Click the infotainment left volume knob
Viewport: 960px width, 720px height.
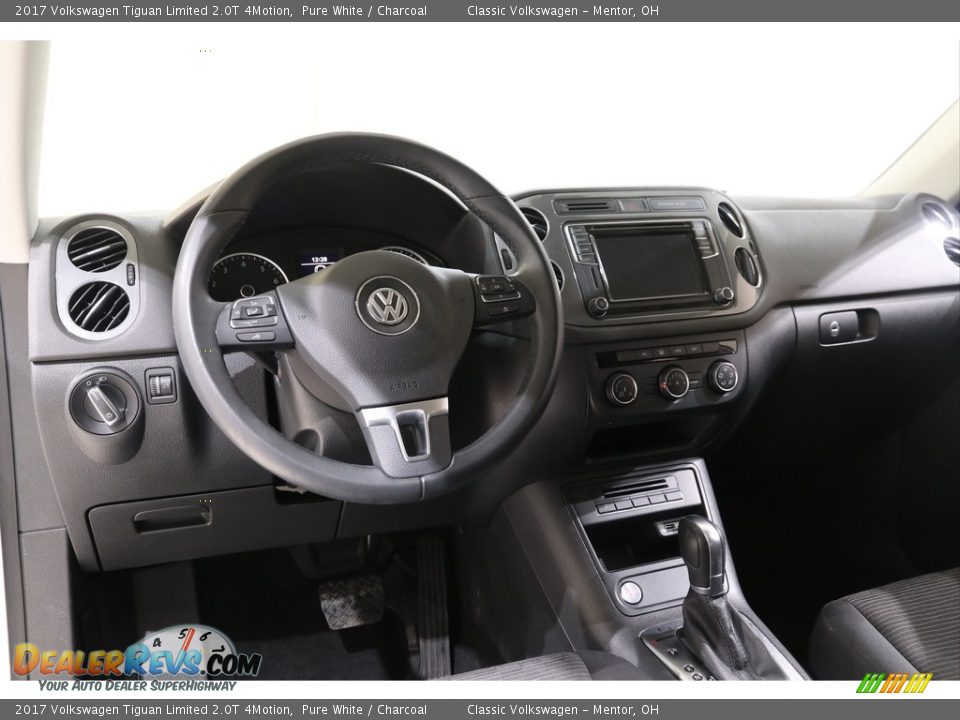tap(597, 306)
